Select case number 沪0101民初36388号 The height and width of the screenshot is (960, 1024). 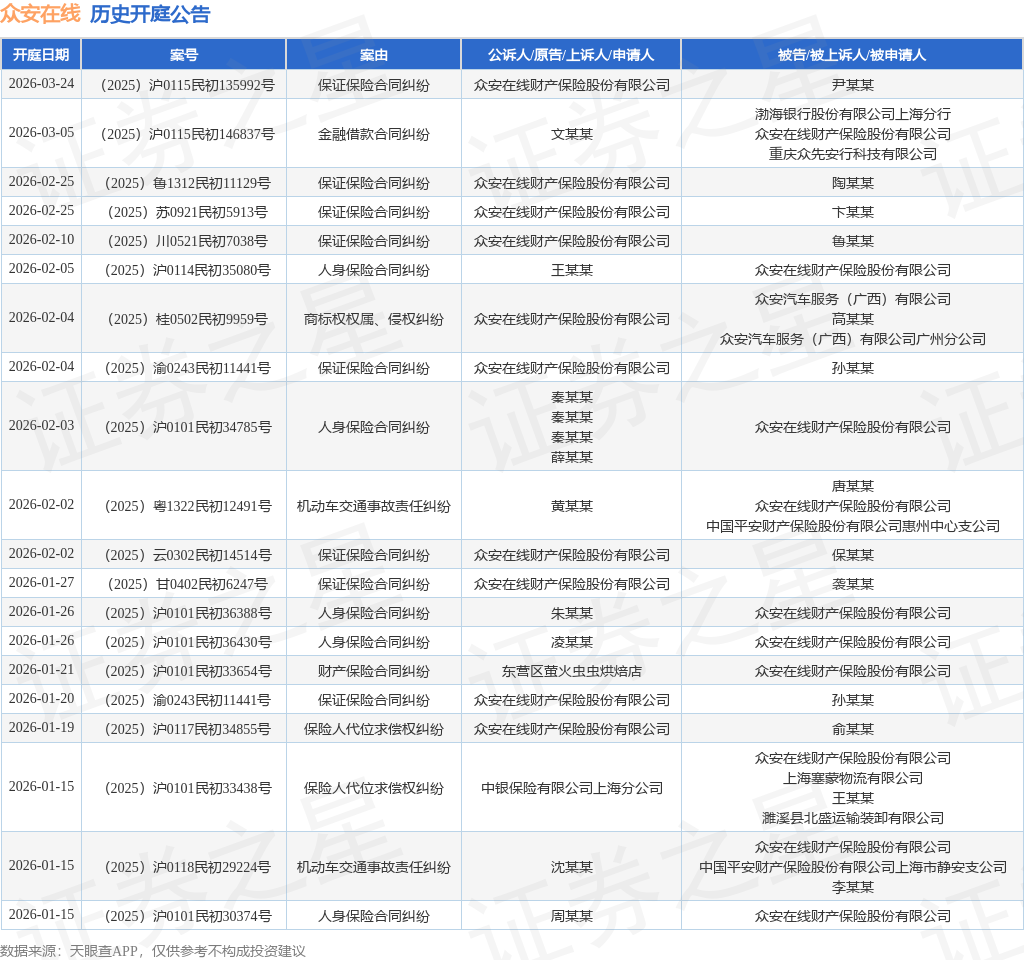[x=187, y=613]
